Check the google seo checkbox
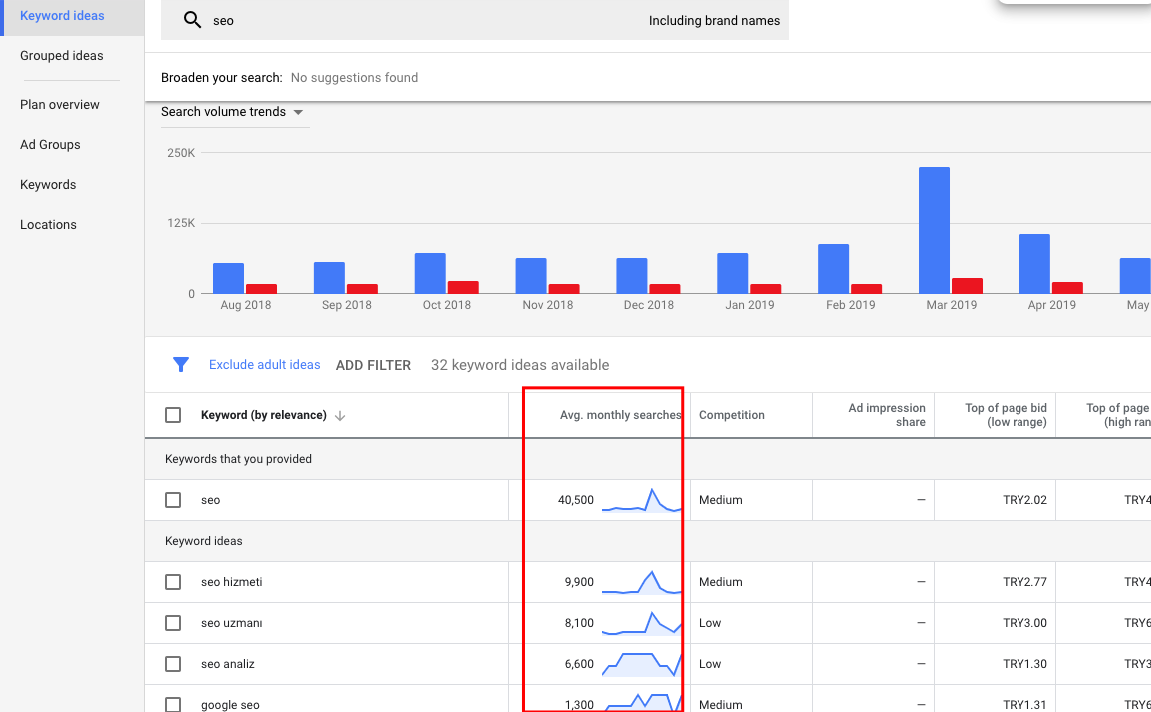The image size is (1151, 712). [173, 705]
